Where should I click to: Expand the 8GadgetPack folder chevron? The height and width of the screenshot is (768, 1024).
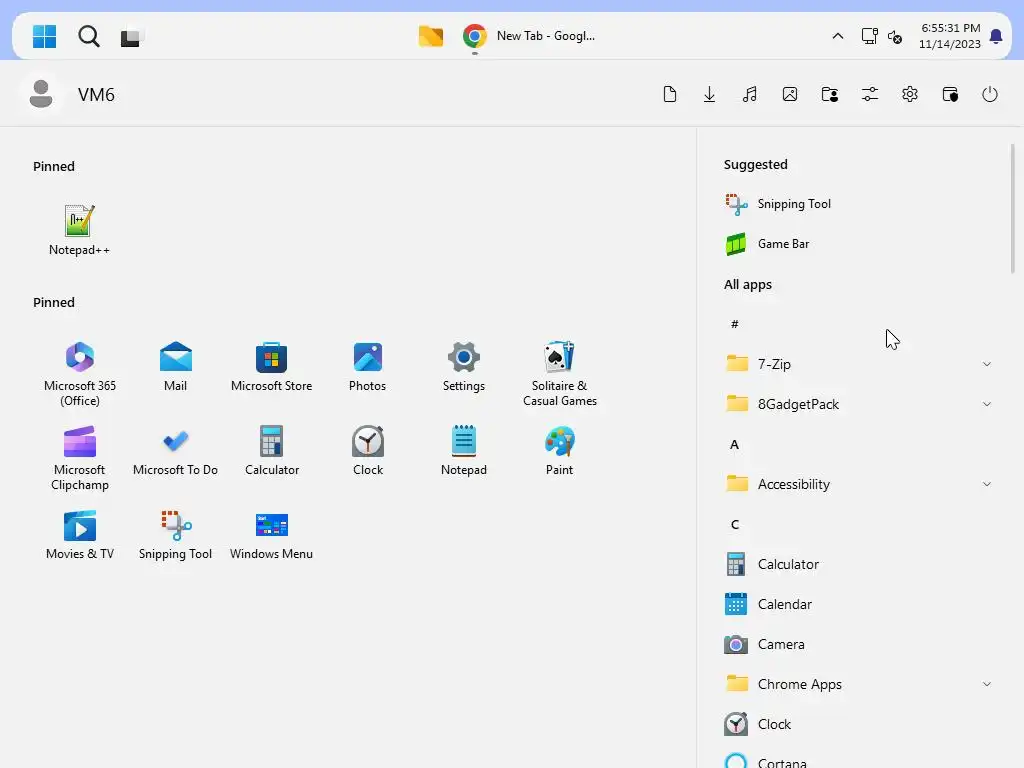pyautogui.click(x=987, y=404)
